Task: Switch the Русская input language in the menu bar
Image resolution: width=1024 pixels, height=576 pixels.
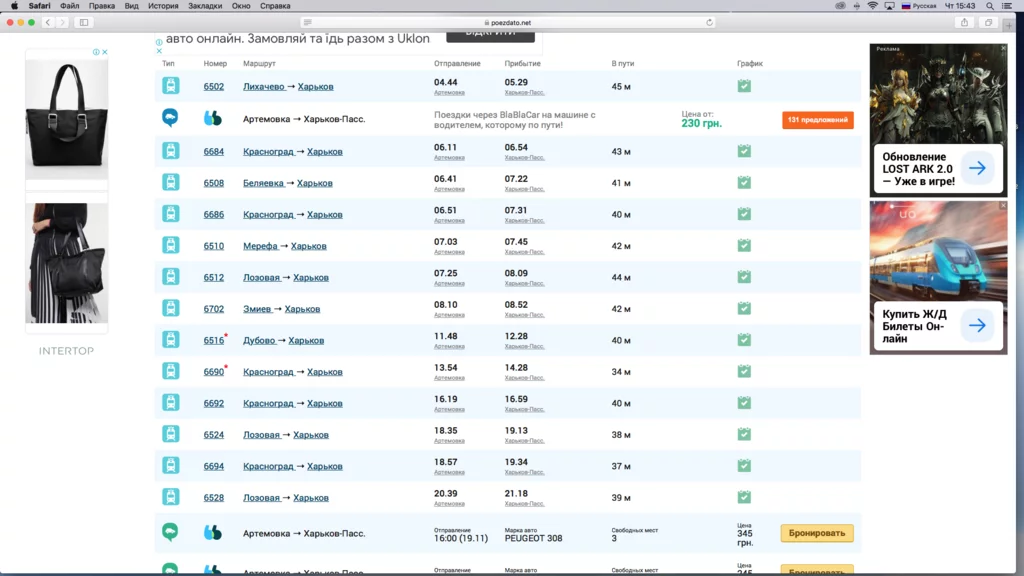Action: click(x=919, y=6)
